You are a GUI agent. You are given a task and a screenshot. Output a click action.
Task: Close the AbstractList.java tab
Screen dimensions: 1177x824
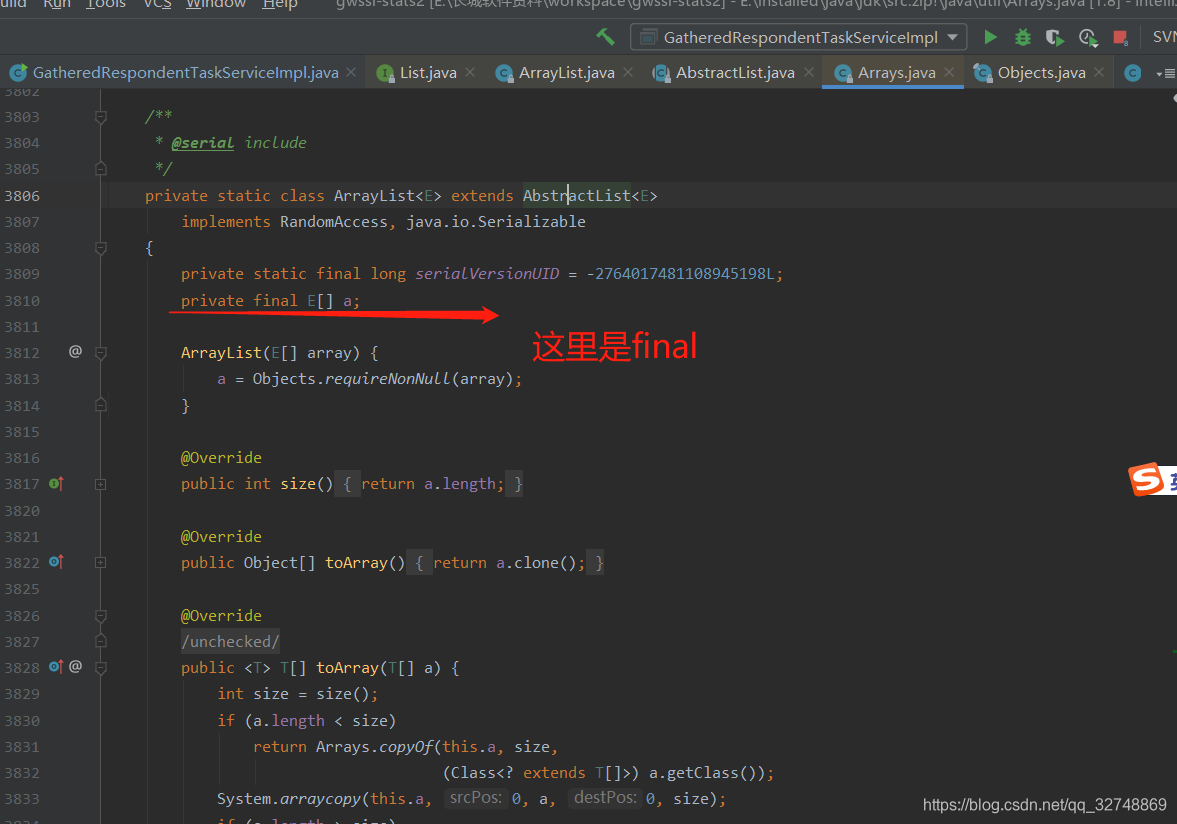[x=808, y=72]
